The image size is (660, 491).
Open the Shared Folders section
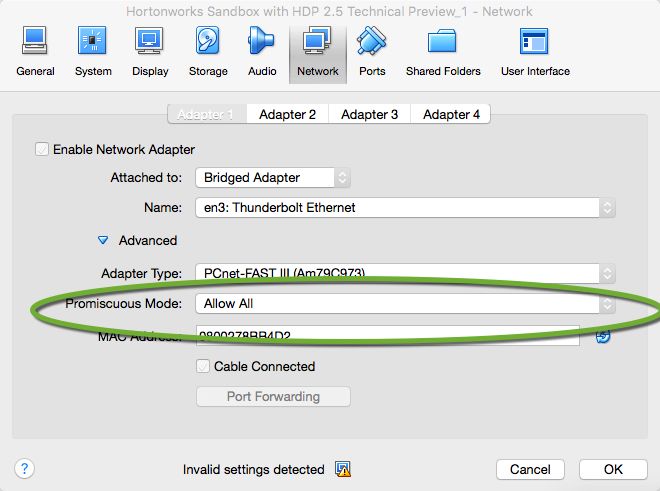[443, 53]
